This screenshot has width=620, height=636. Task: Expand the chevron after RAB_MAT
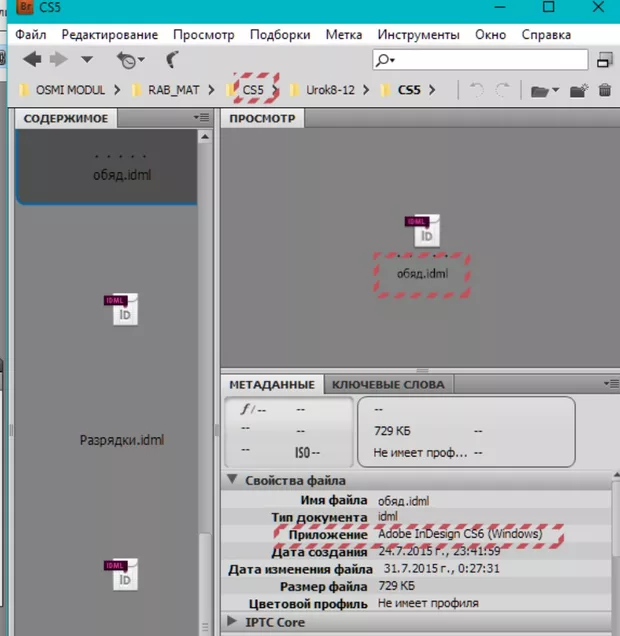[211, 90]
